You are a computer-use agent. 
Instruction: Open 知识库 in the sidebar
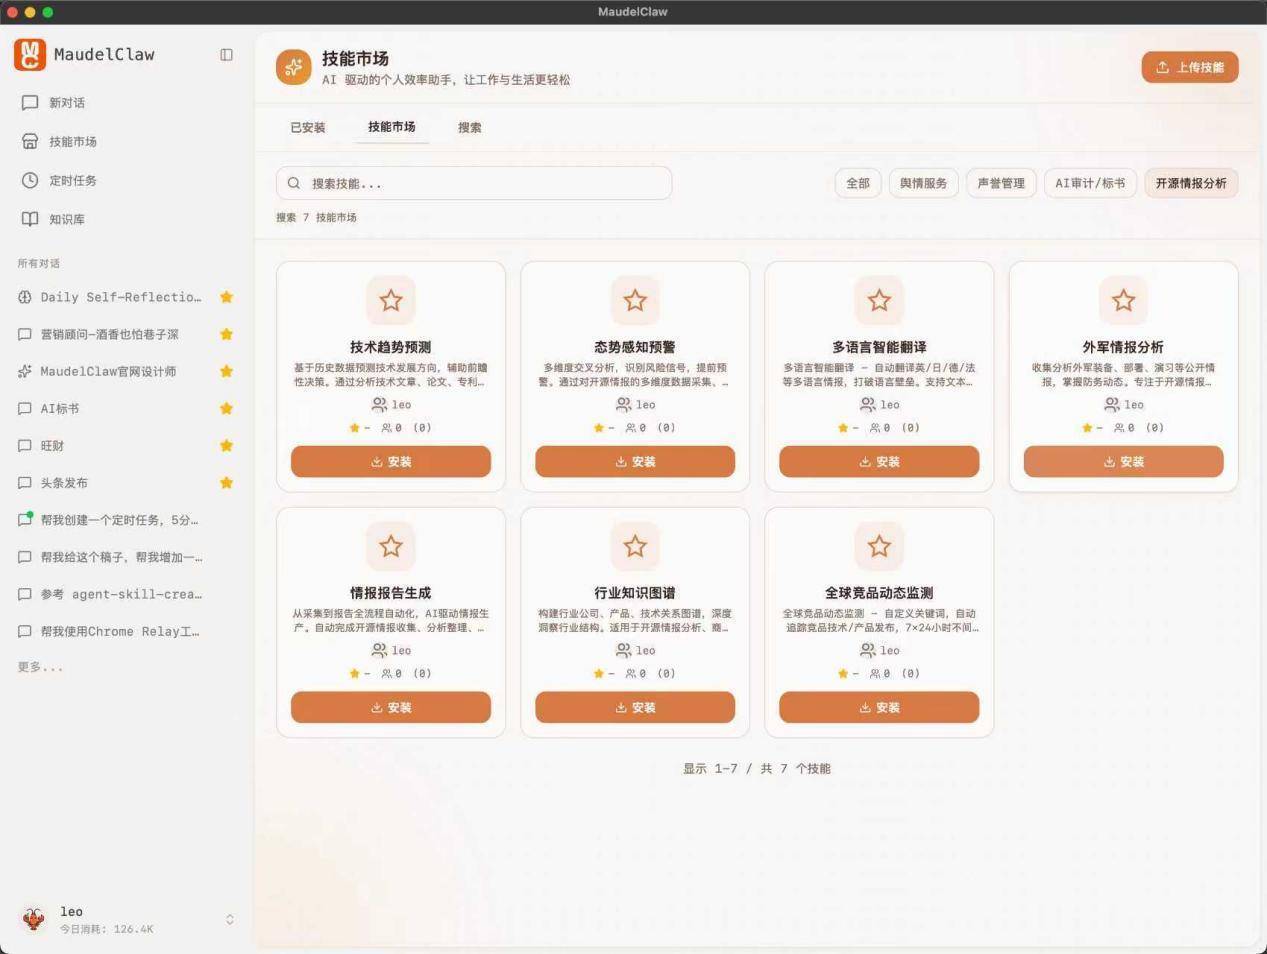pos(66,219)
